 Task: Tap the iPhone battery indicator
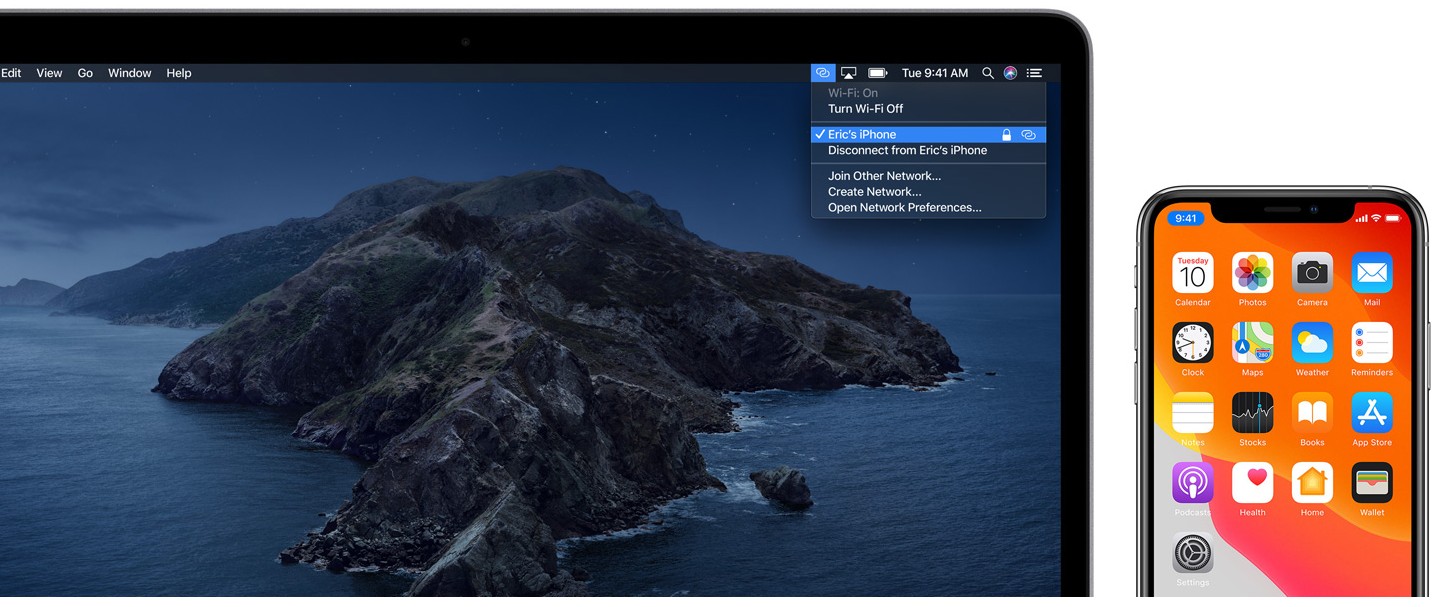[x=1394, y=218]
